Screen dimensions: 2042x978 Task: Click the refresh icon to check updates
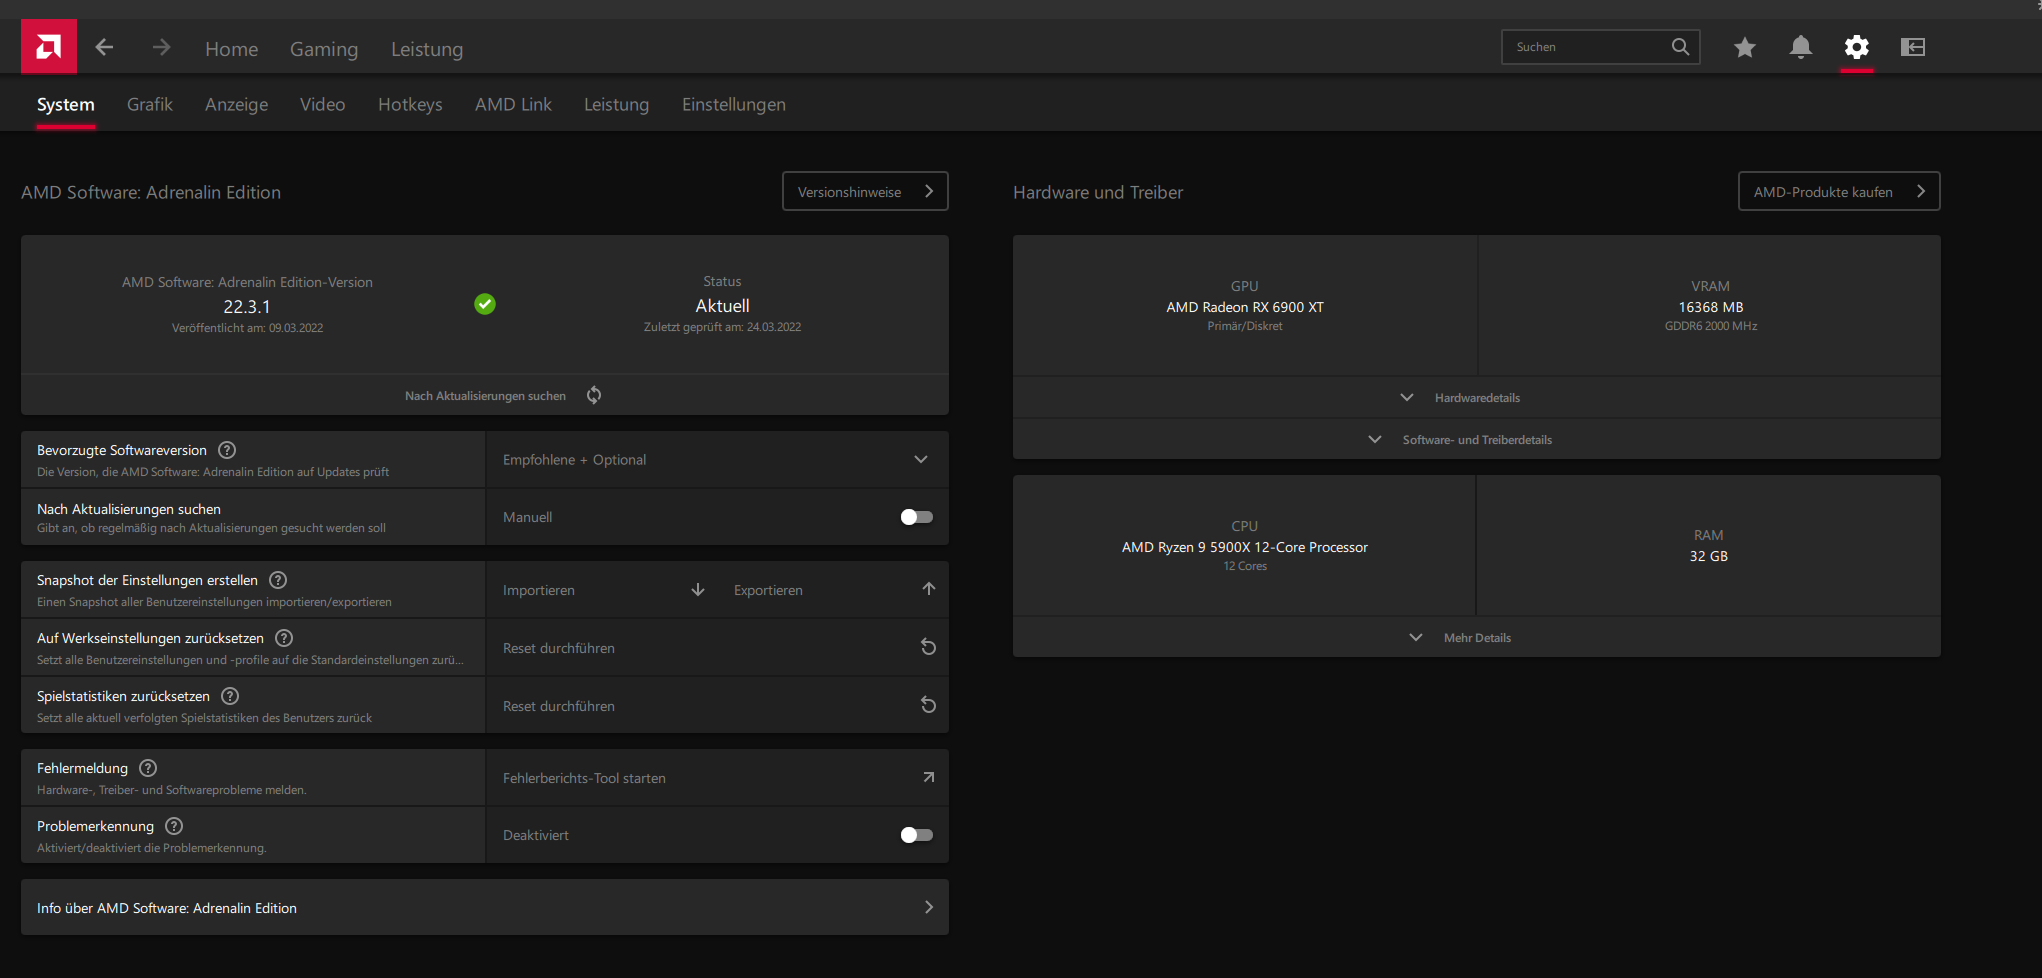point(594,395)
